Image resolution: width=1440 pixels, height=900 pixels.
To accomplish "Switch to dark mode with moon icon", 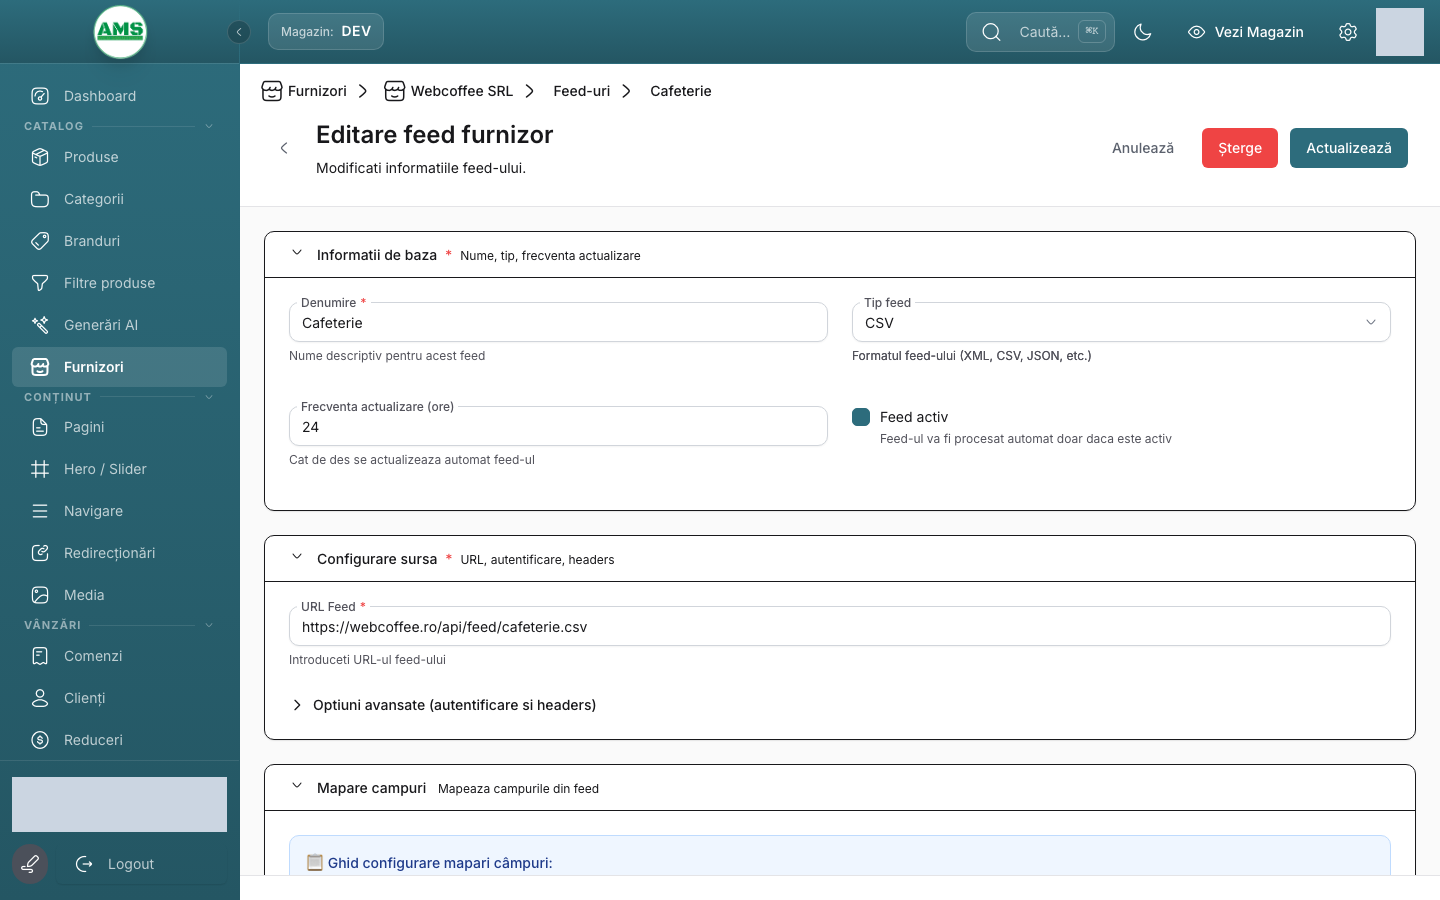I will tap(1143, 32).
